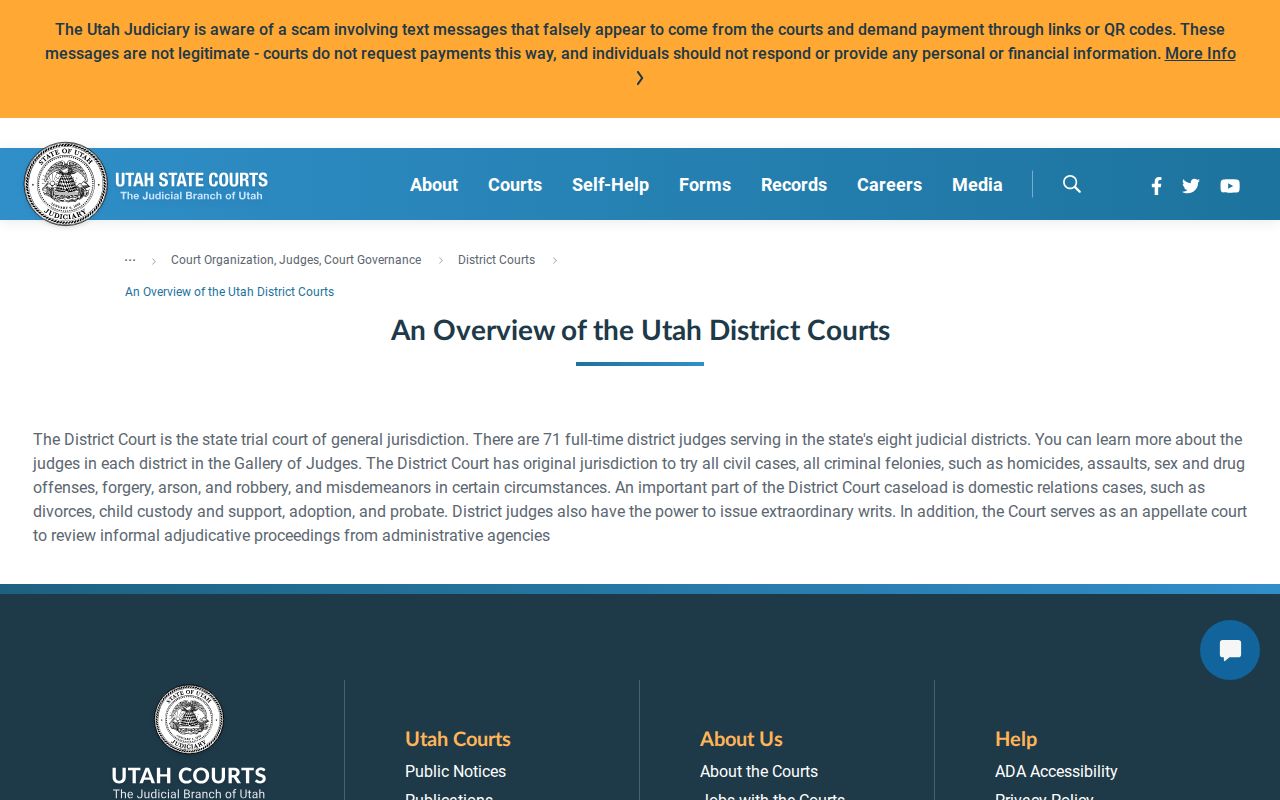This screenshot has height=800, width=1280.
Task: Click the UTAH STATE COURTS header title text
Action: coord(191,180)
